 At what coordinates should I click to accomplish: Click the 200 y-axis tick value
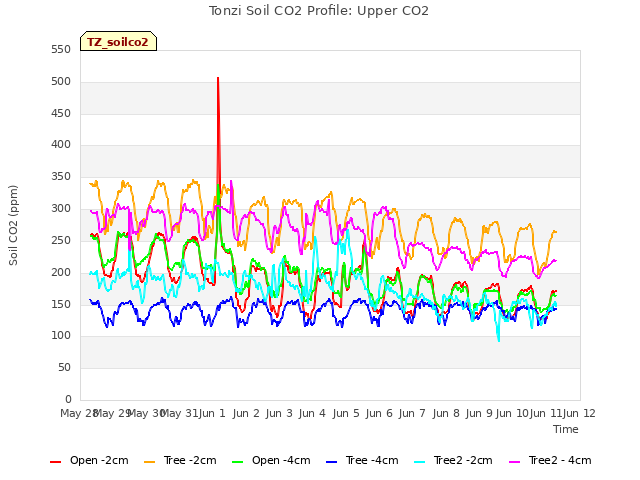click(61, 272)
